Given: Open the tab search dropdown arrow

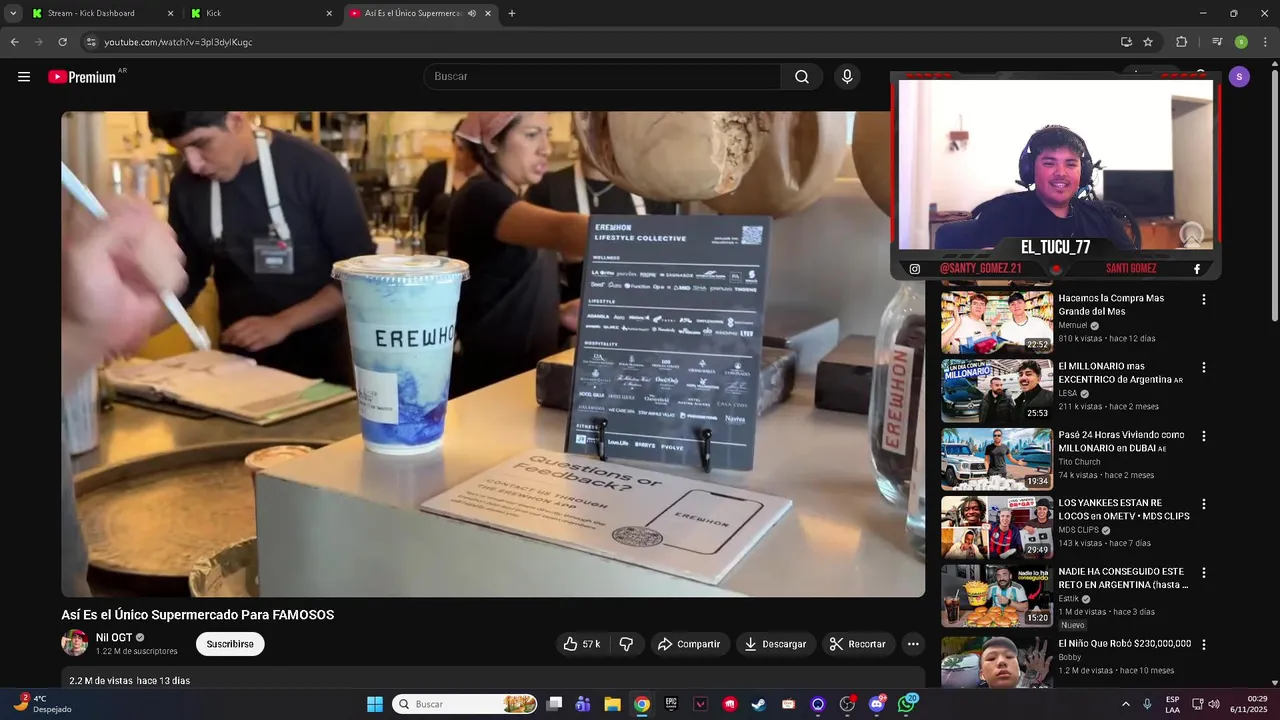Looking at the screenshot, I should tap(13, 13).
